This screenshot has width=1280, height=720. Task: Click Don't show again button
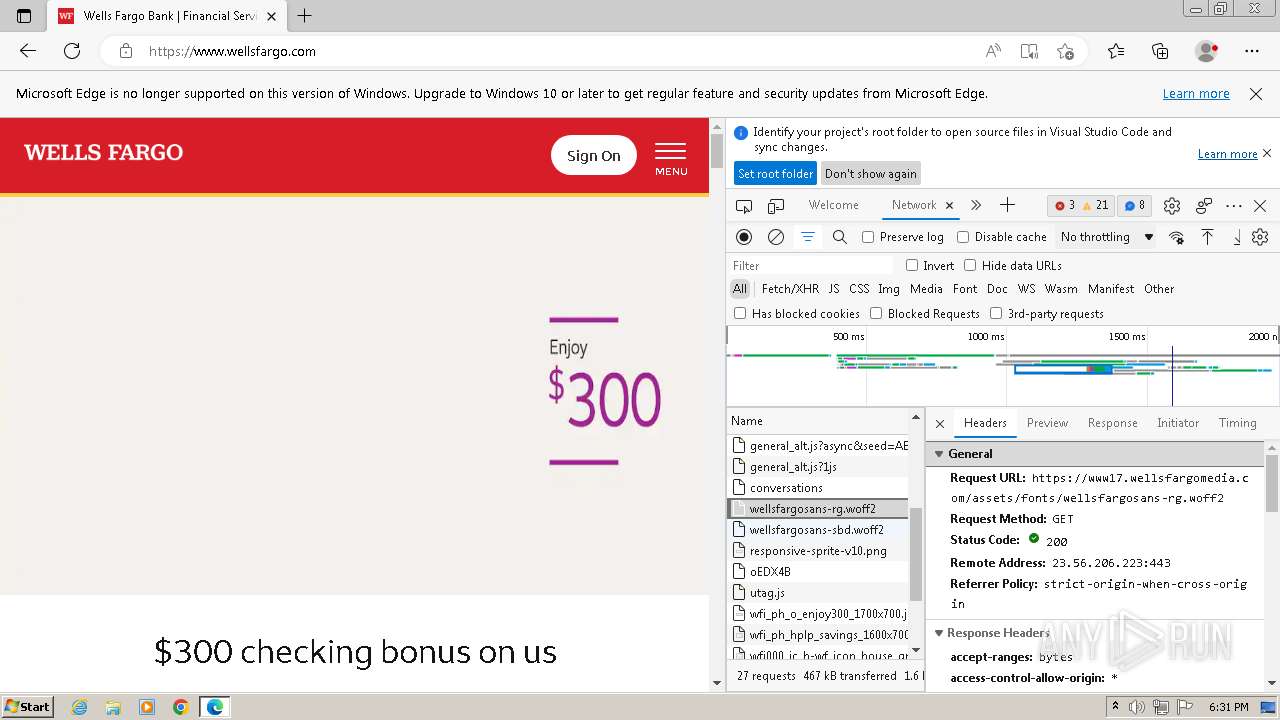(x=870, y=174)
